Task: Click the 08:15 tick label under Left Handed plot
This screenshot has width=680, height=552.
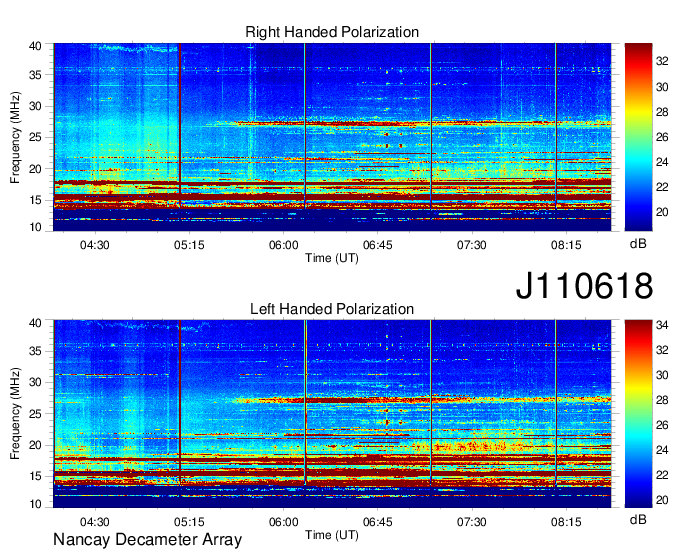Action: pos(566,522)
